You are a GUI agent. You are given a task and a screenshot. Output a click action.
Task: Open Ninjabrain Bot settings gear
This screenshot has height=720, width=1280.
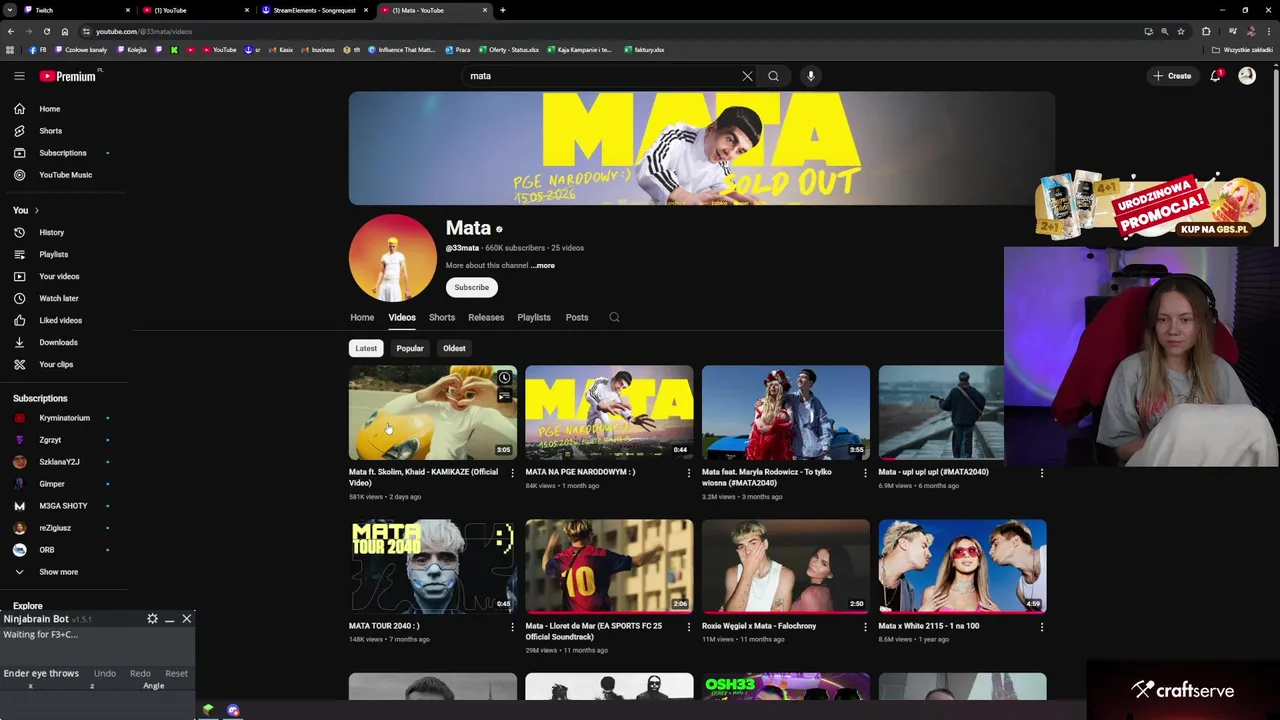point(152,619)
